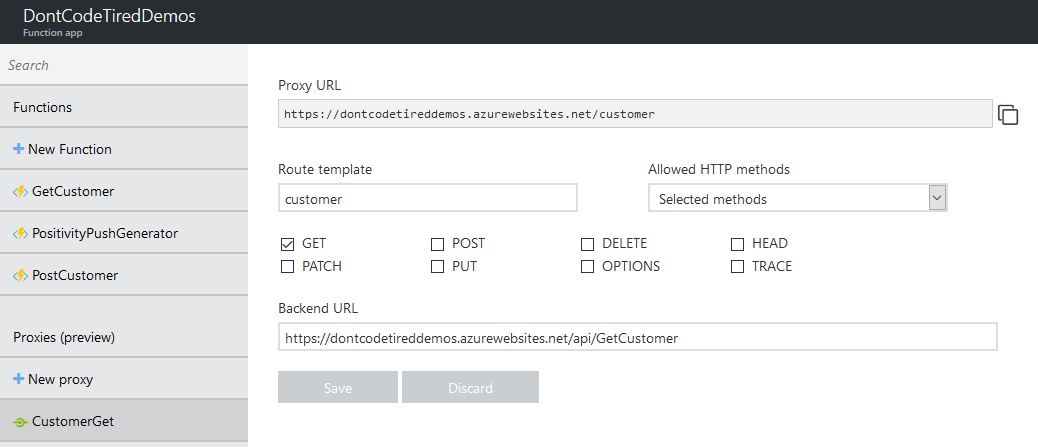Click the 'Proxy URL' label

click(310, 85)
